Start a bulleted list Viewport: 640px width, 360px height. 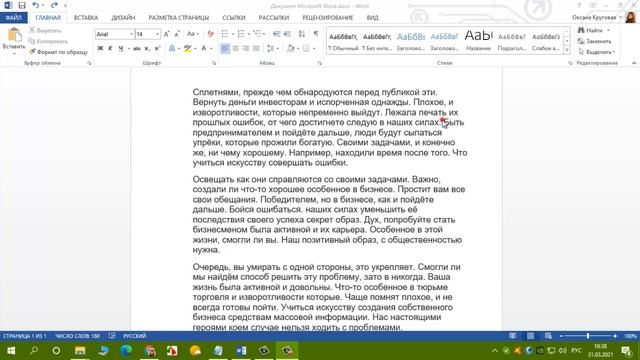[x=225, y=34]
